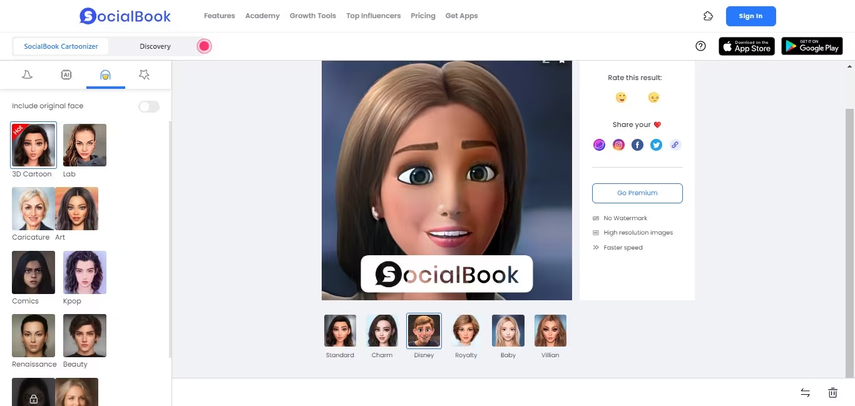The width and height of the screenshot is (855, 406).
Task: Select the Lab style thumbnail
Action: coord(85,145)
